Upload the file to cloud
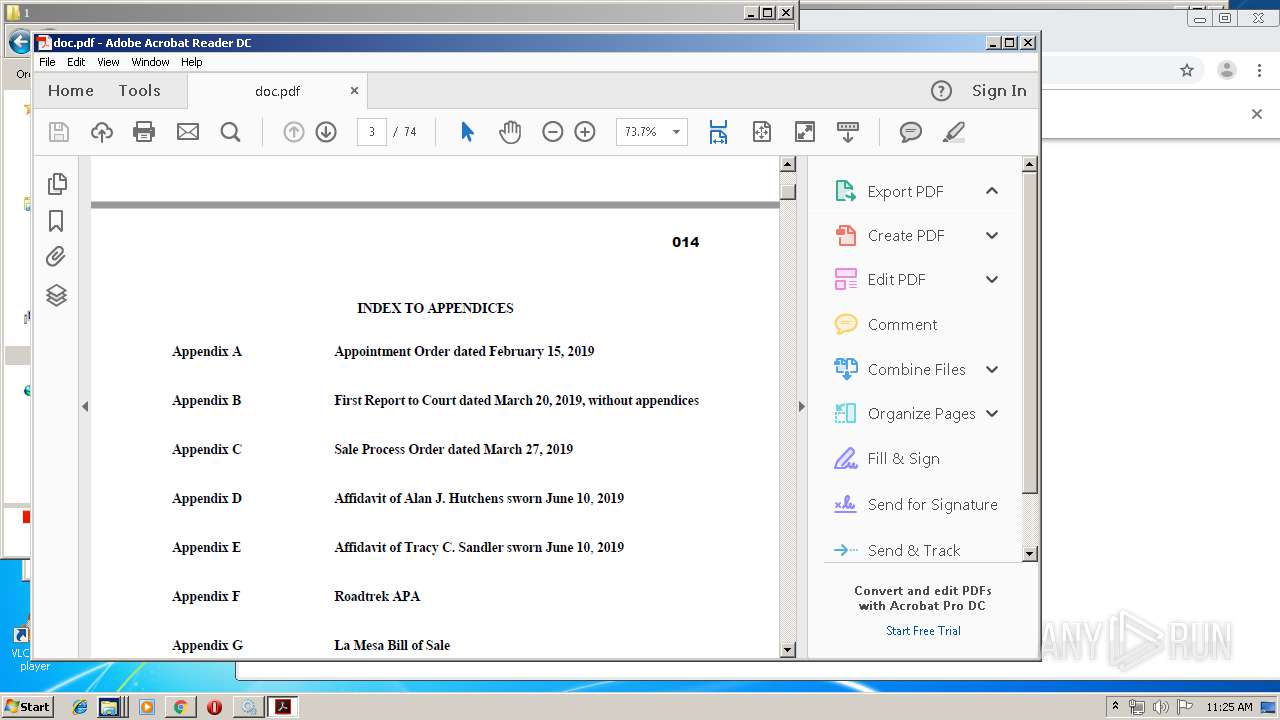Screen dimensions: 1280x720 pyautogui.click(x=102, y=132)
